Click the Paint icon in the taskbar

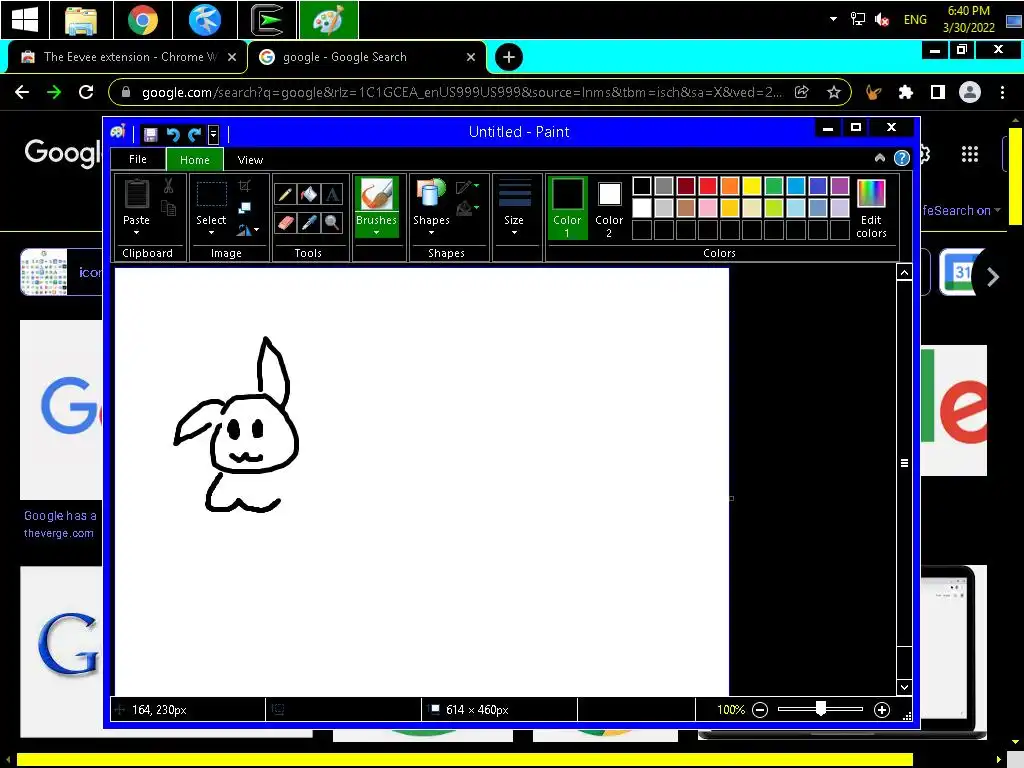(x=328, y=20)
